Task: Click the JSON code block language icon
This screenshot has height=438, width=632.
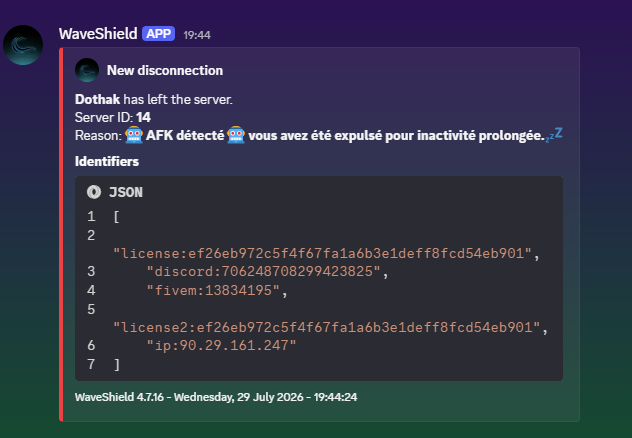Action: tap(94, 192)
